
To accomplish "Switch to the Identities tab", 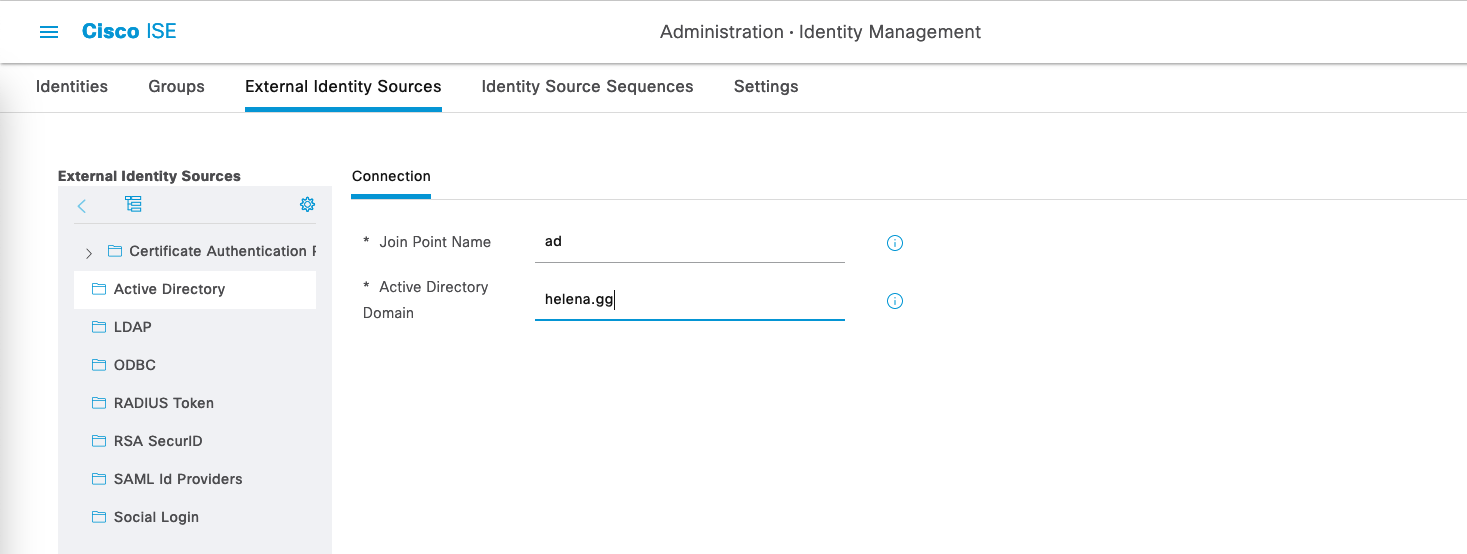I will click(x=72, y=86).
